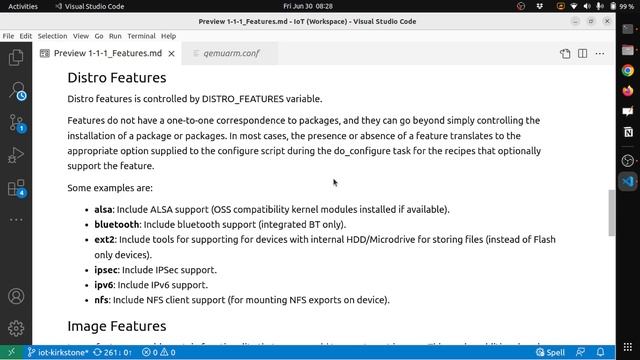Open the Selection menu

point(52,36)
